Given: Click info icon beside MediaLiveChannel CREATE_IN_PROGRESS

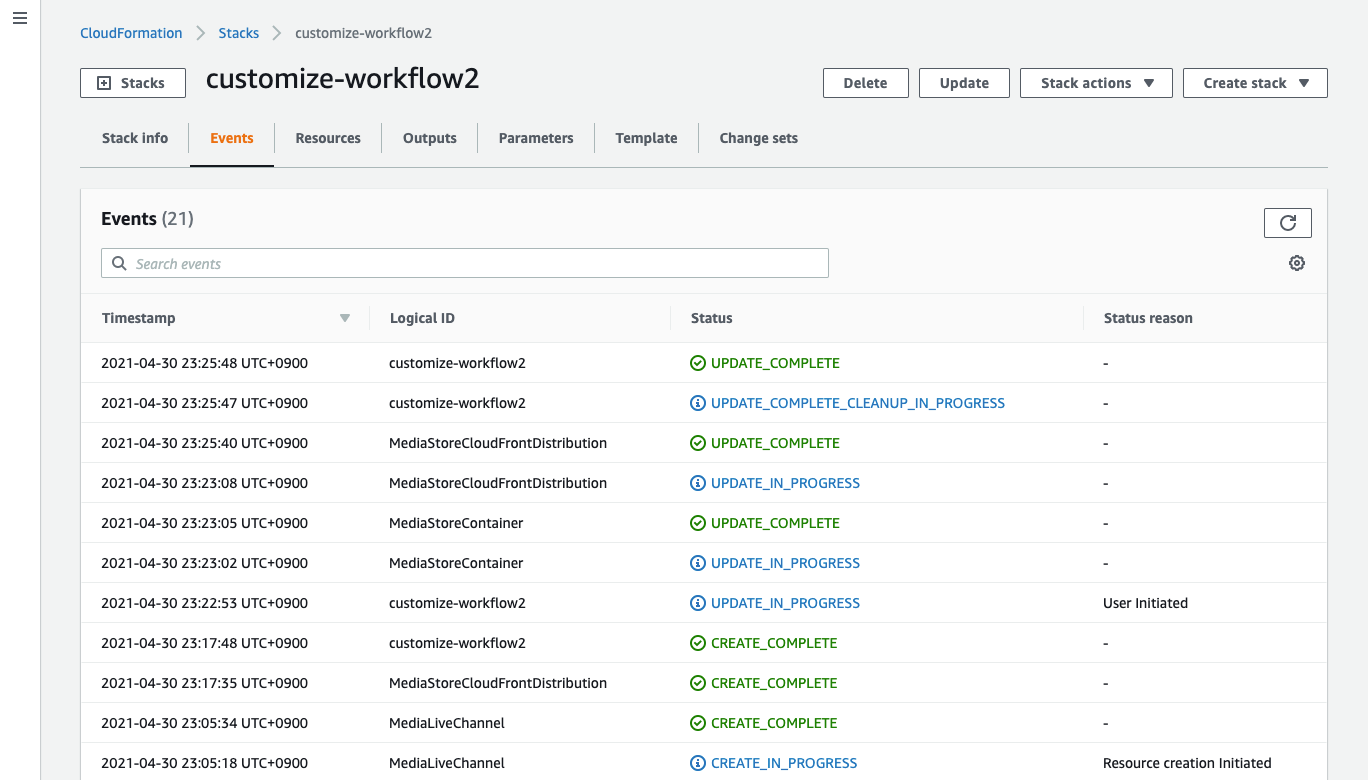Looking at the screenshot, I should coord(697,762).
